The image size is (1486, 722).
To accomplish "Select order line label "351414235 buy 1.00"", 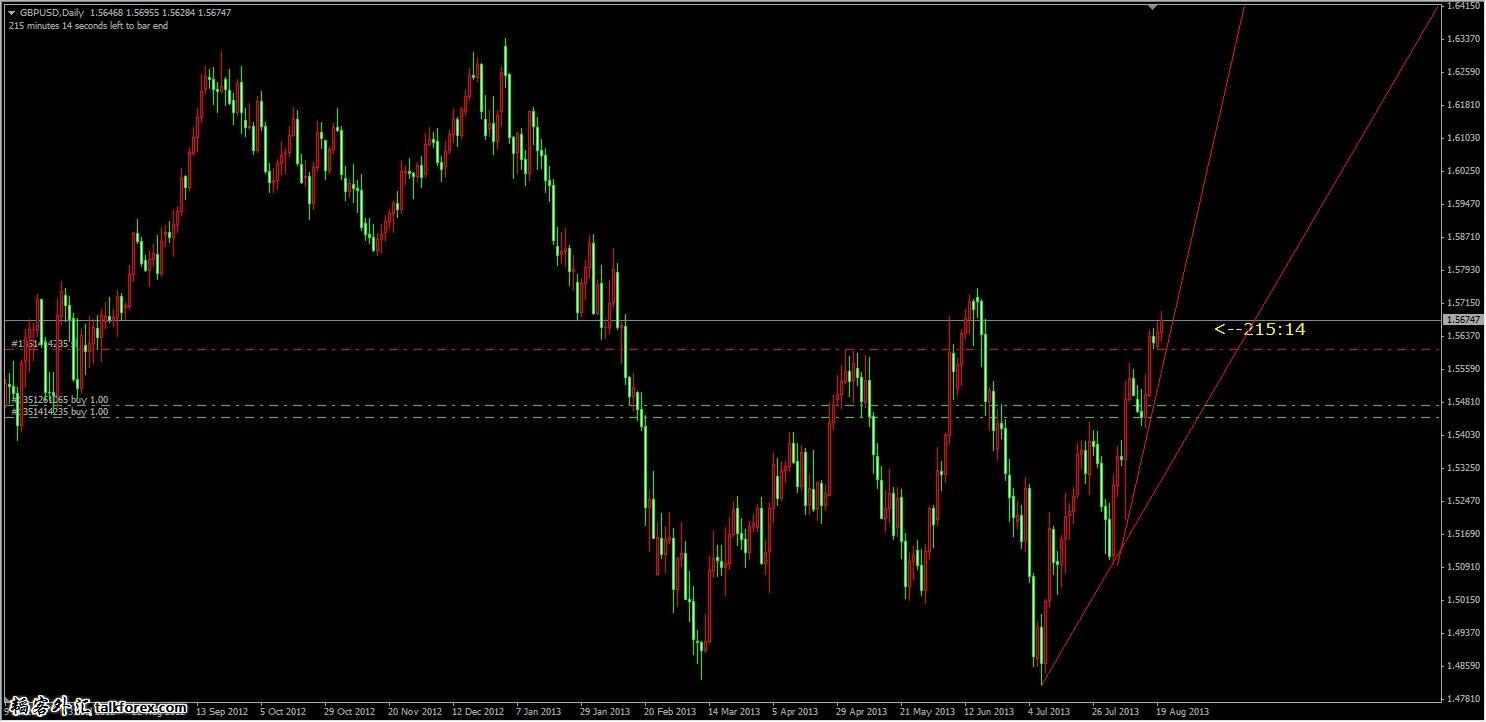I will tap(62, 411).
